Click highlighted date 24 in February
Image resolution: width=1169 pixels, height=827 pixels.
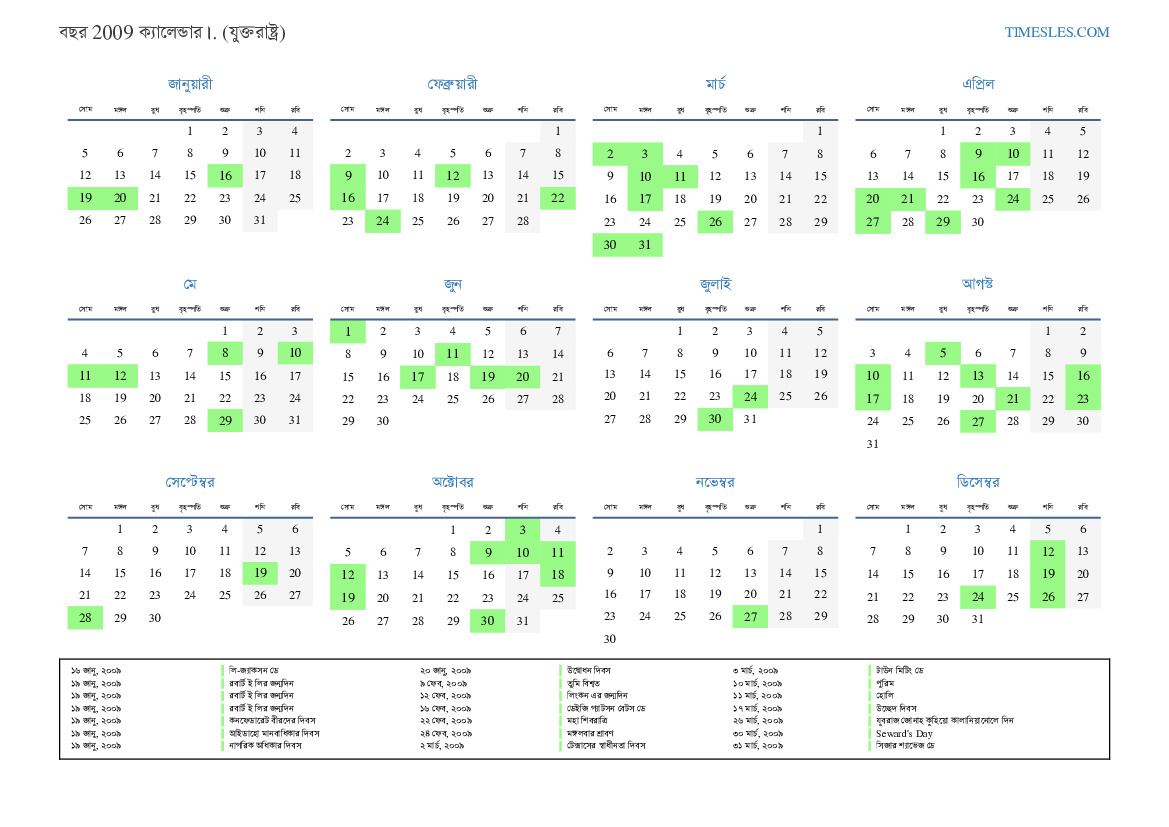[383, 221]
